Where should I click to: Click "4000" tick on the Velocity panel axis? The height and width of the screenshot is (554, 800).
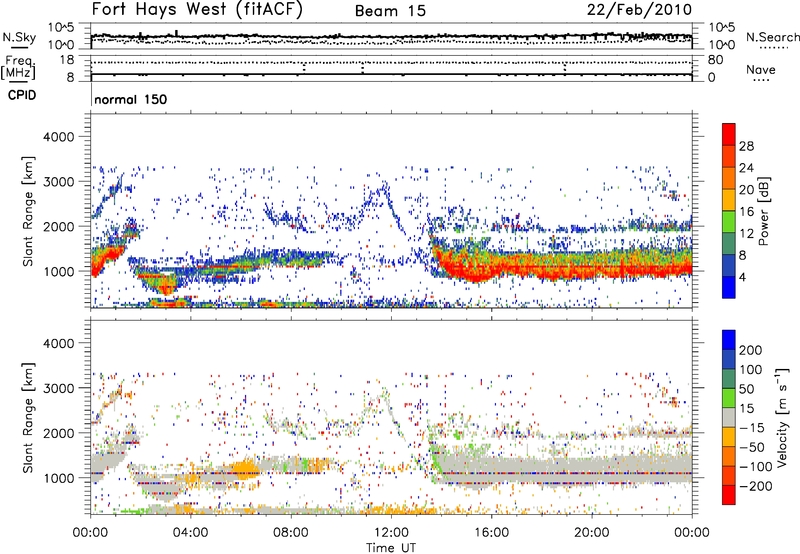pos(59,343)
